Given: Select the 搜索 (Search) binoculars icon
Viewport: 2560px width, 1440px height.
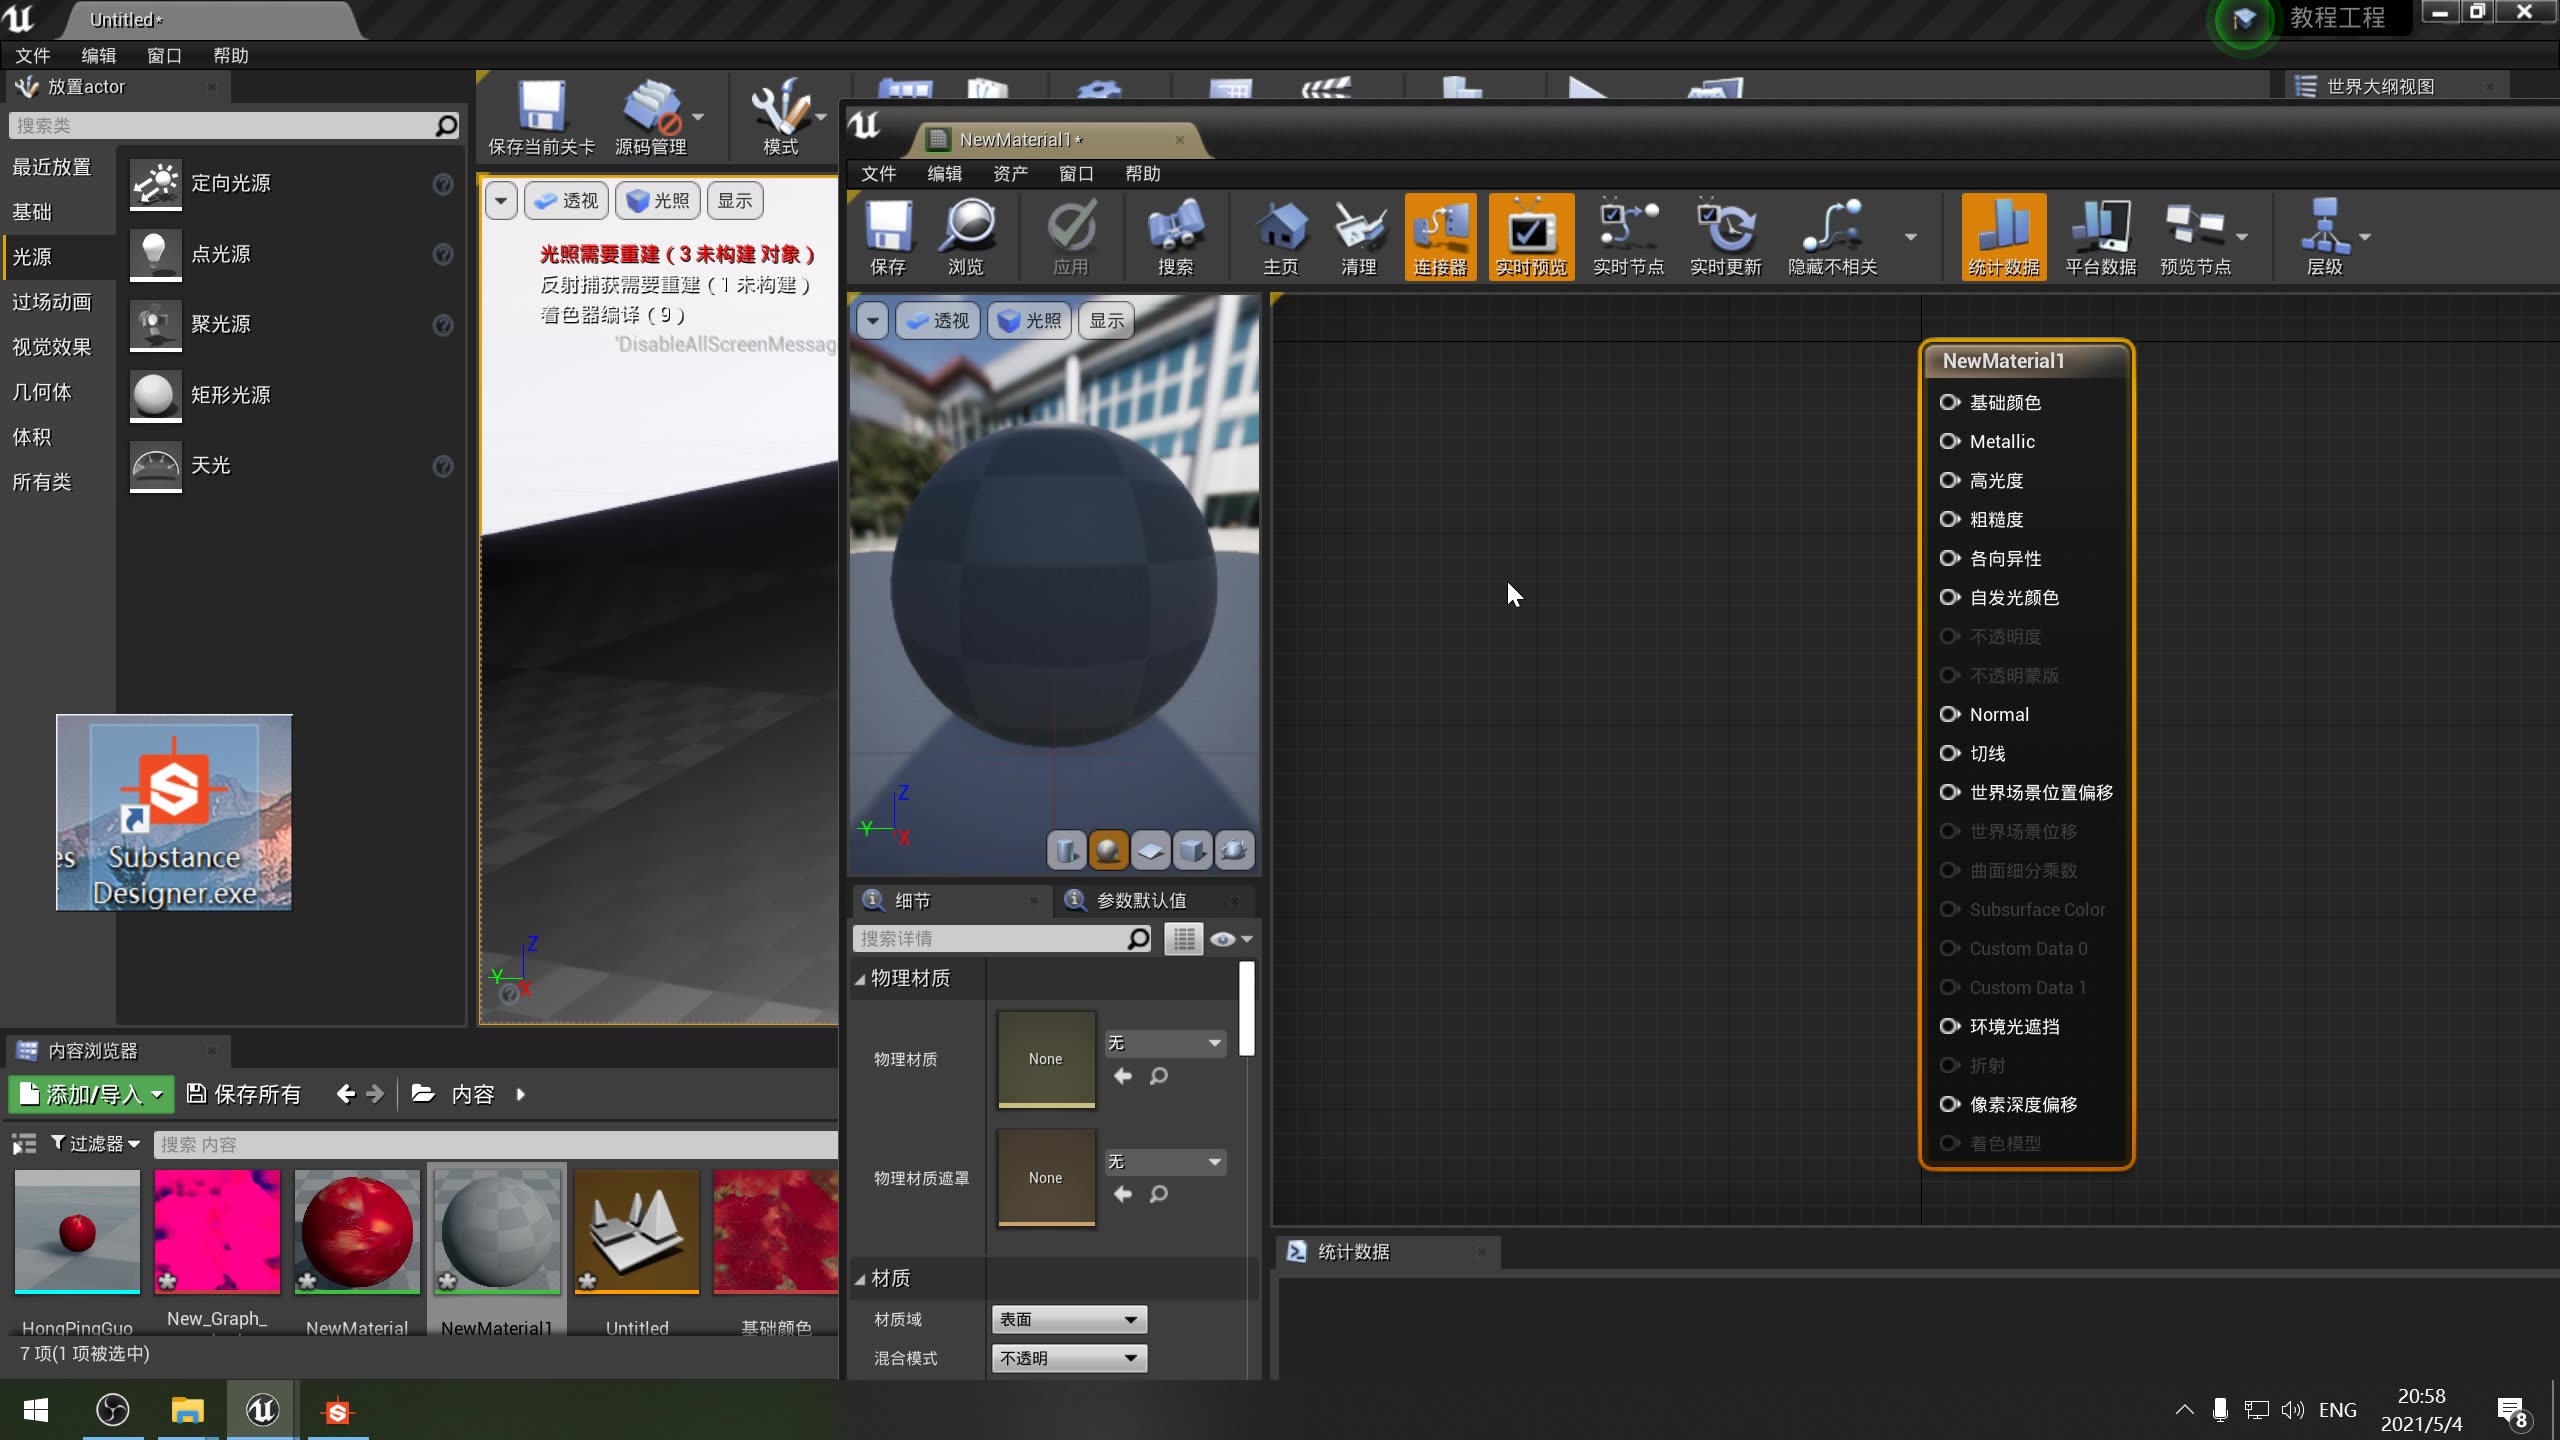Looking at the screenshot, I should click(x=1176, y=237).
